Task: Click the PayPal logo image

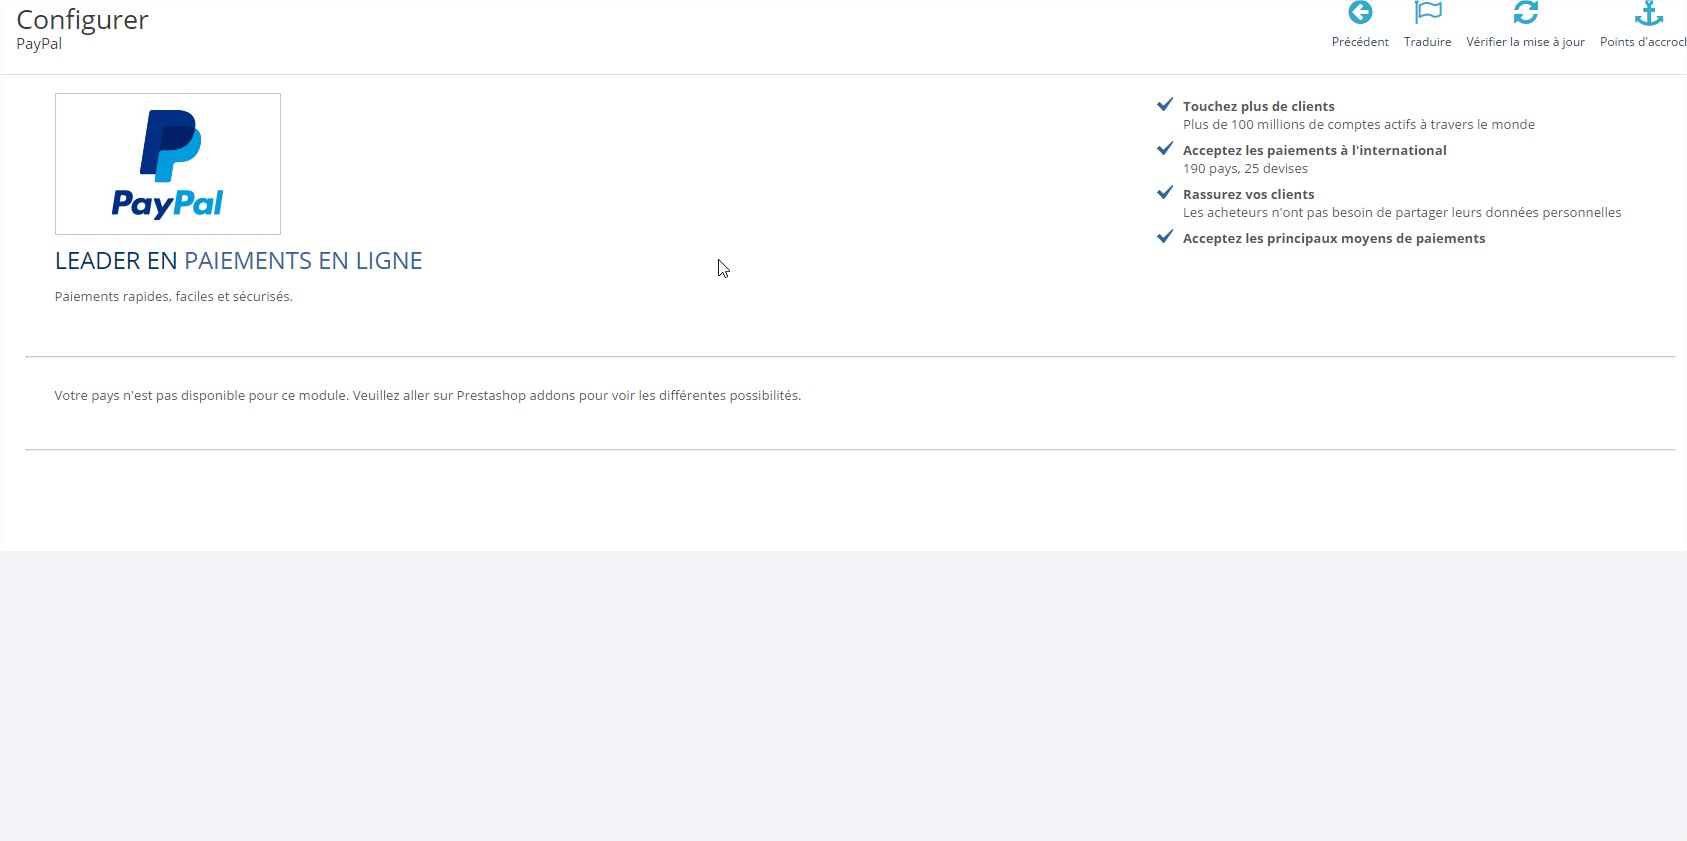Action: [x=168, y=164]
